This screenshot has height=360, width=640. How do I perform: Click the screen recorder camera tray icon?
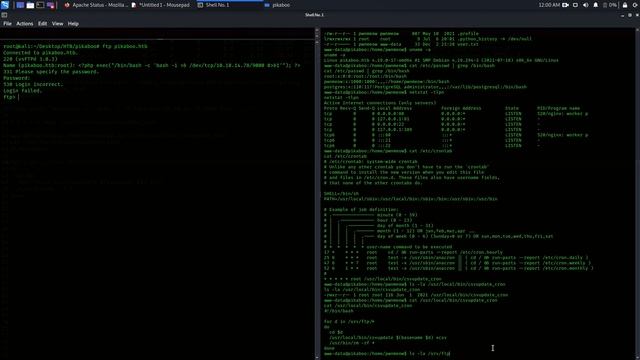coord(566,5)
